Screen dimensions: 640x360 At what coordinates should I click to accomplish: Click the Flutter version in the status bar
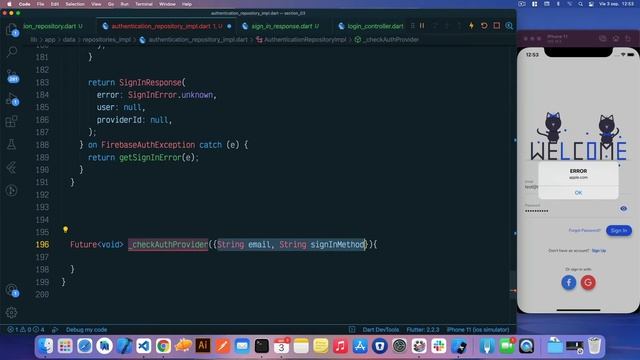(423, 329)
